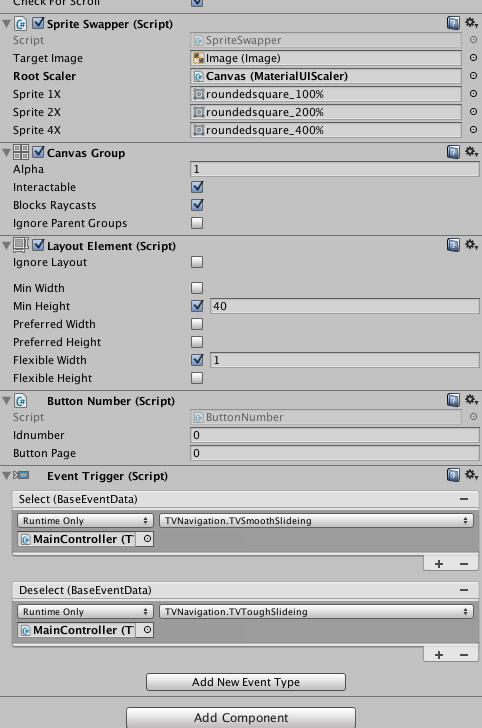This screenshot has width=482, height=728.
Task: Disable the Sprite Swapper component checkbox
Action: (x=38, y=23)
